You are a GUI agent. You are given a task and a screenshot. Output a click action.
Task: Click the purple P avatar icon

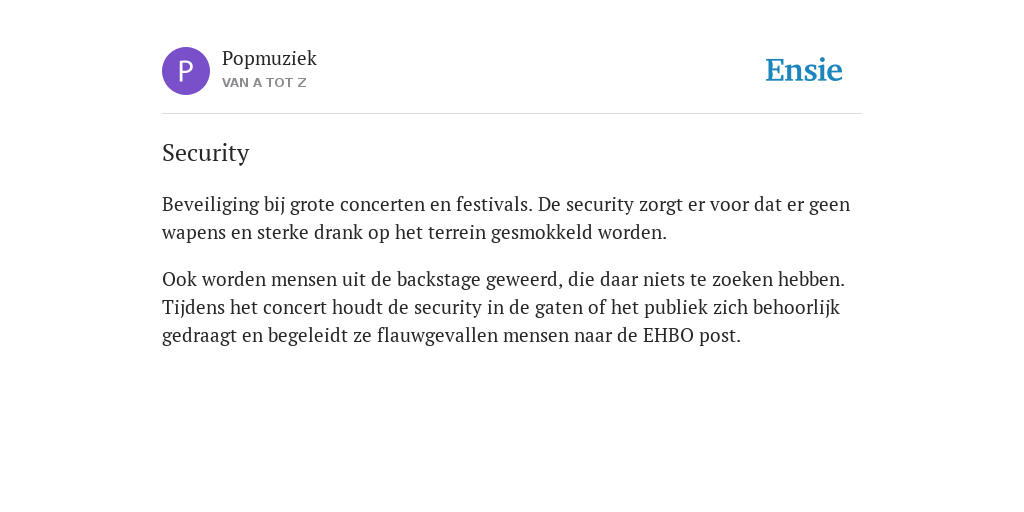point(186,71)
